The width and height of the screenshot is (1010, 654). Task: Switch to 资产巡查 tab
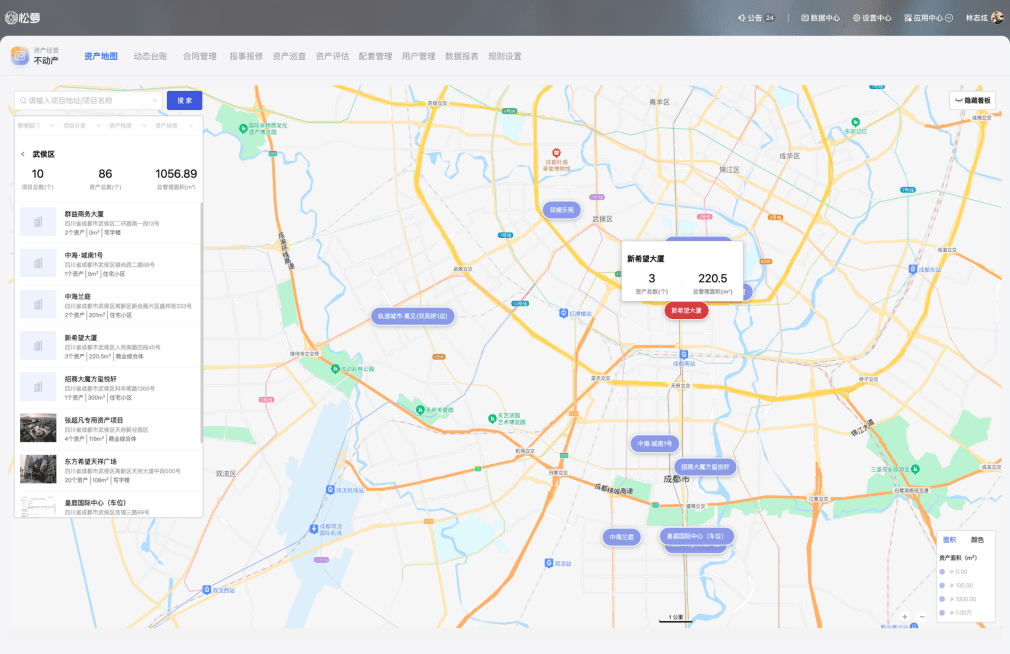(289, 56)
